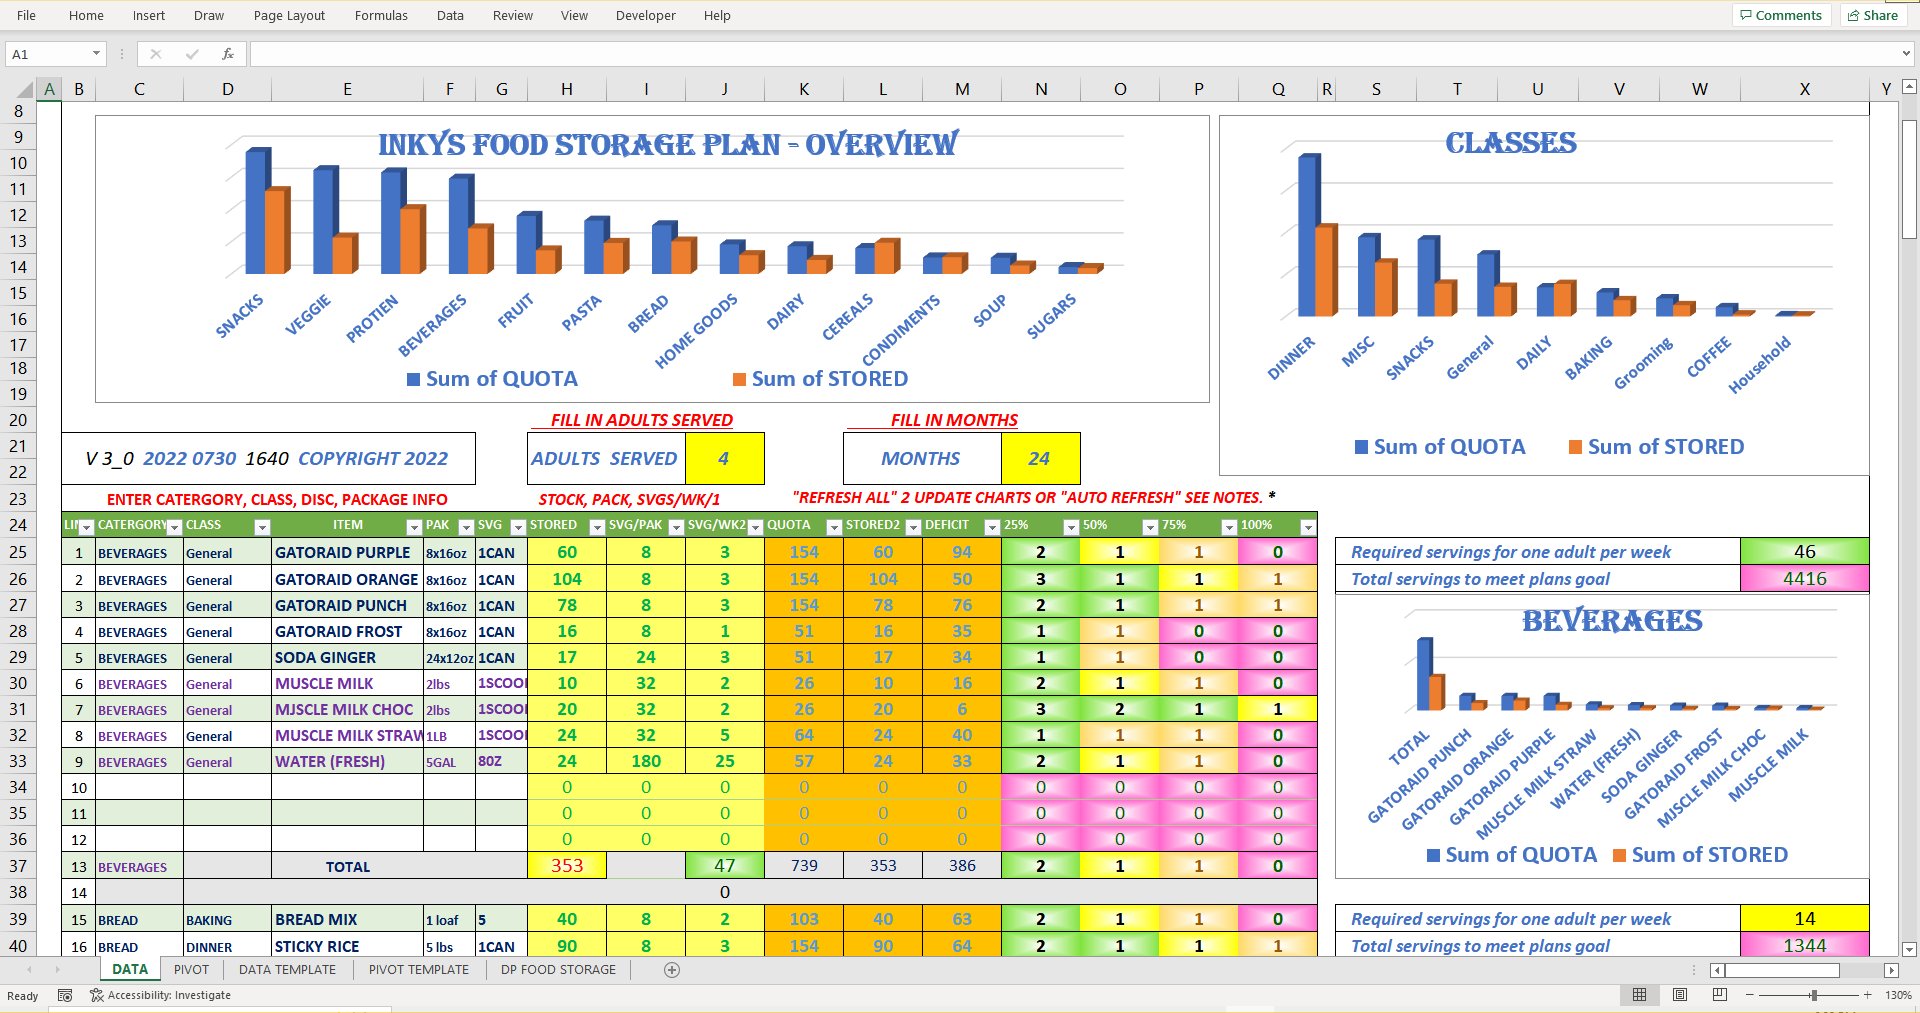Screen dimensions: 1920x1013
Task: Expand the formula bar chevron
Action: click(x=1906, y=54)
